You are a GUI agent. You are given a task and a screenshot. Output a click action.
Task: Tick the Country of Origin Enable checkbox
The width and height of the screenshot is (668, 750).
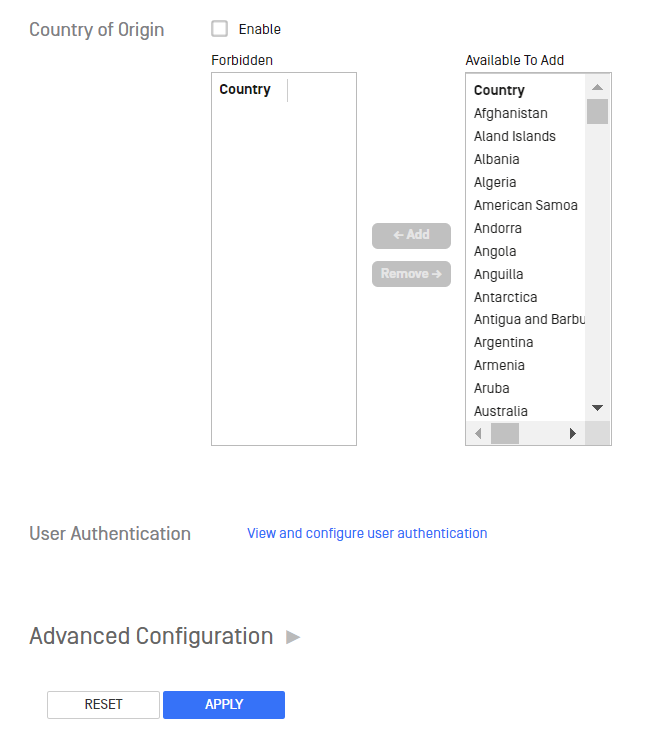click(x=219, y=29)
